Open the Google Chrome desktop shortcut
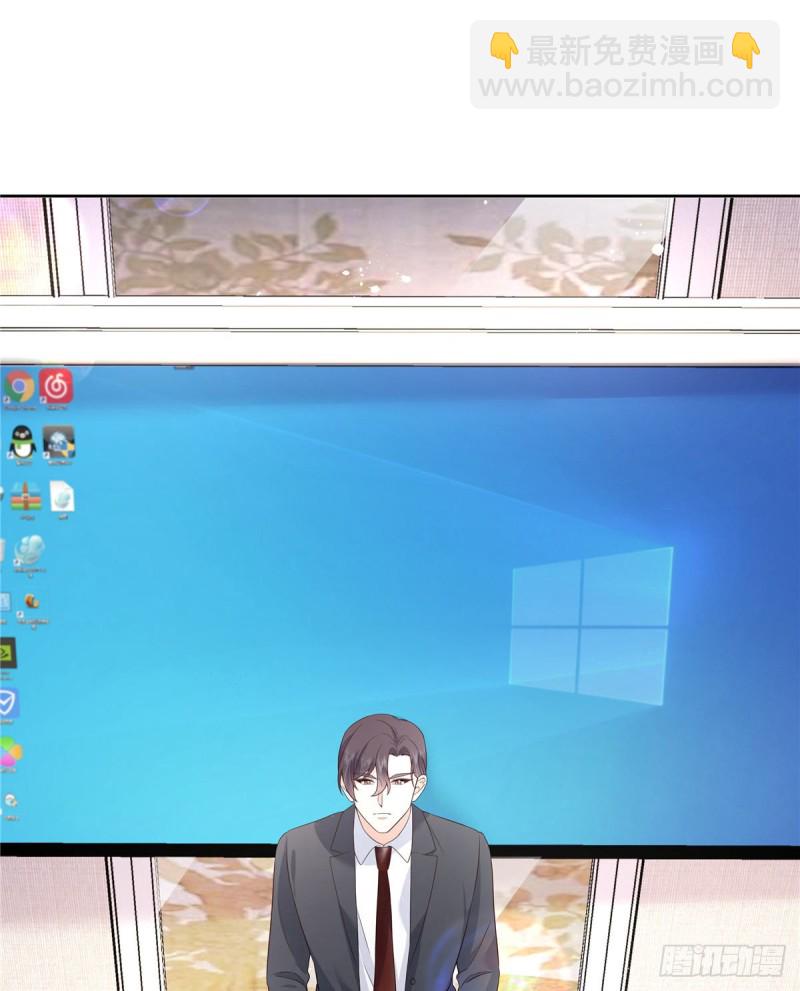The image size is (800, 991). click(18, 386)
